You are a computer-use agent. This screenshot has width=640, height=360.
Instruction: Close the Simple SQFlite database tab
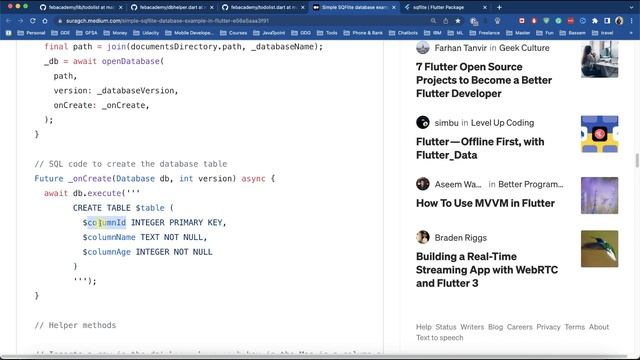click(393, 7)
